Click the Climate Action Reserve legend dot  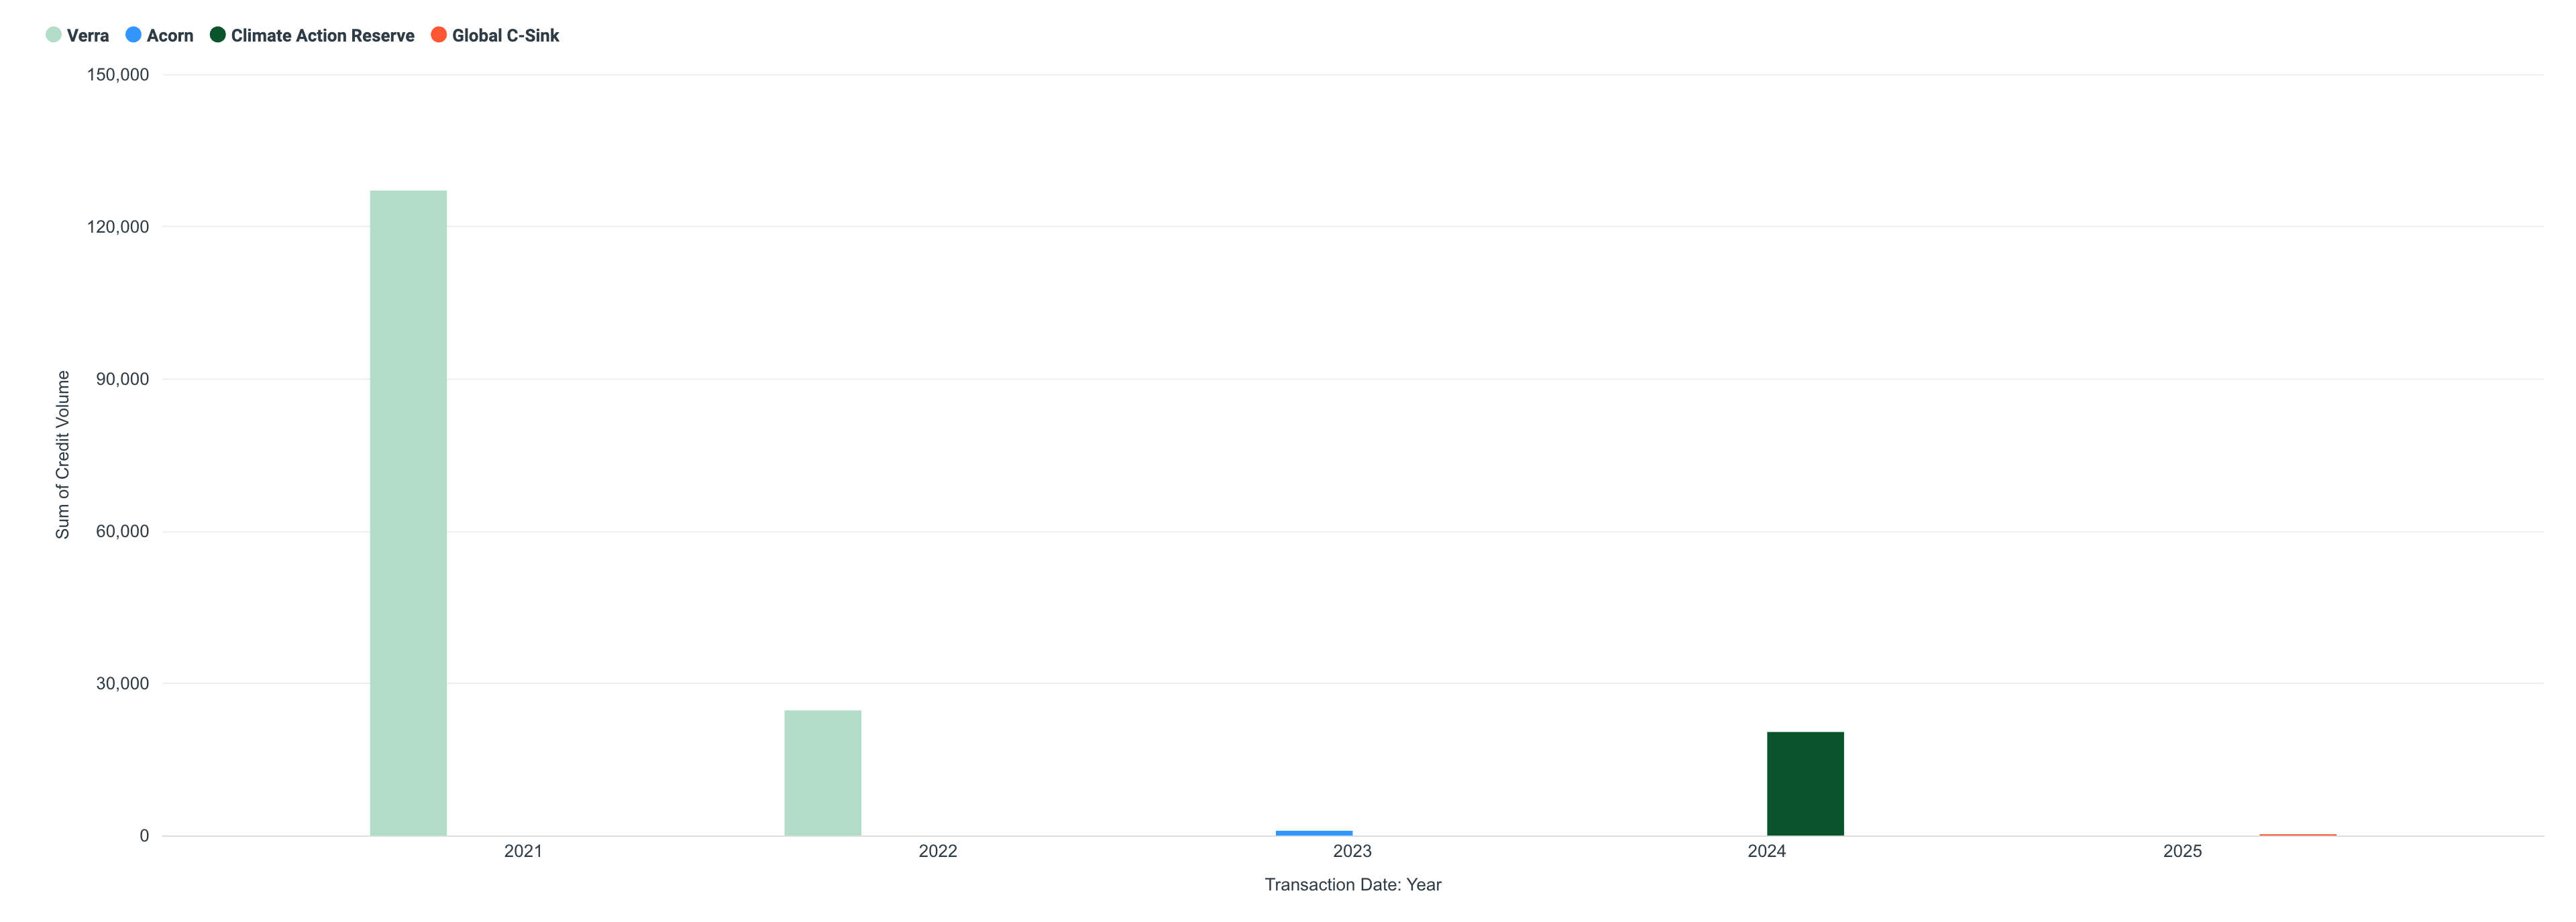(217, 35)
